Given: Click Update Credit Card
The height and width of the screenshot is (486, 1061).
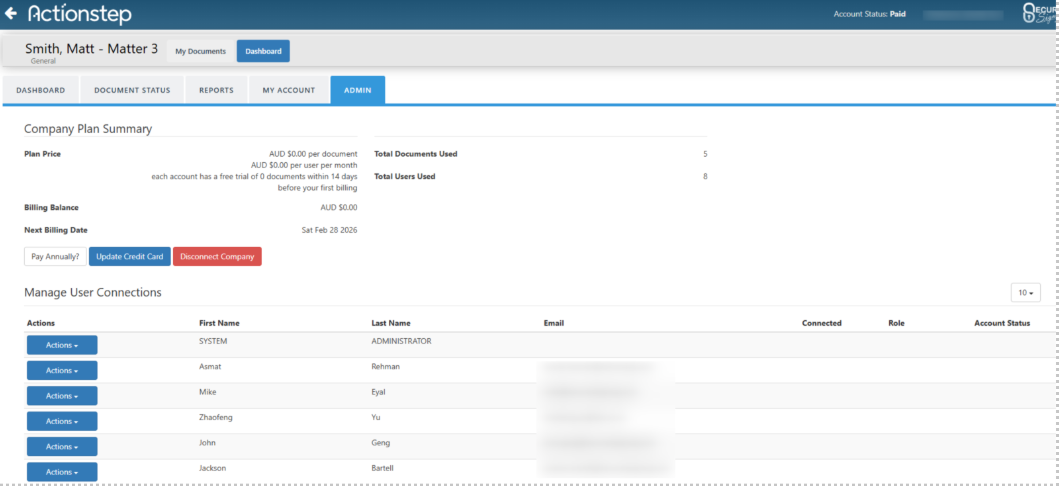Looking at the screenshot, I should pos(130,257).
